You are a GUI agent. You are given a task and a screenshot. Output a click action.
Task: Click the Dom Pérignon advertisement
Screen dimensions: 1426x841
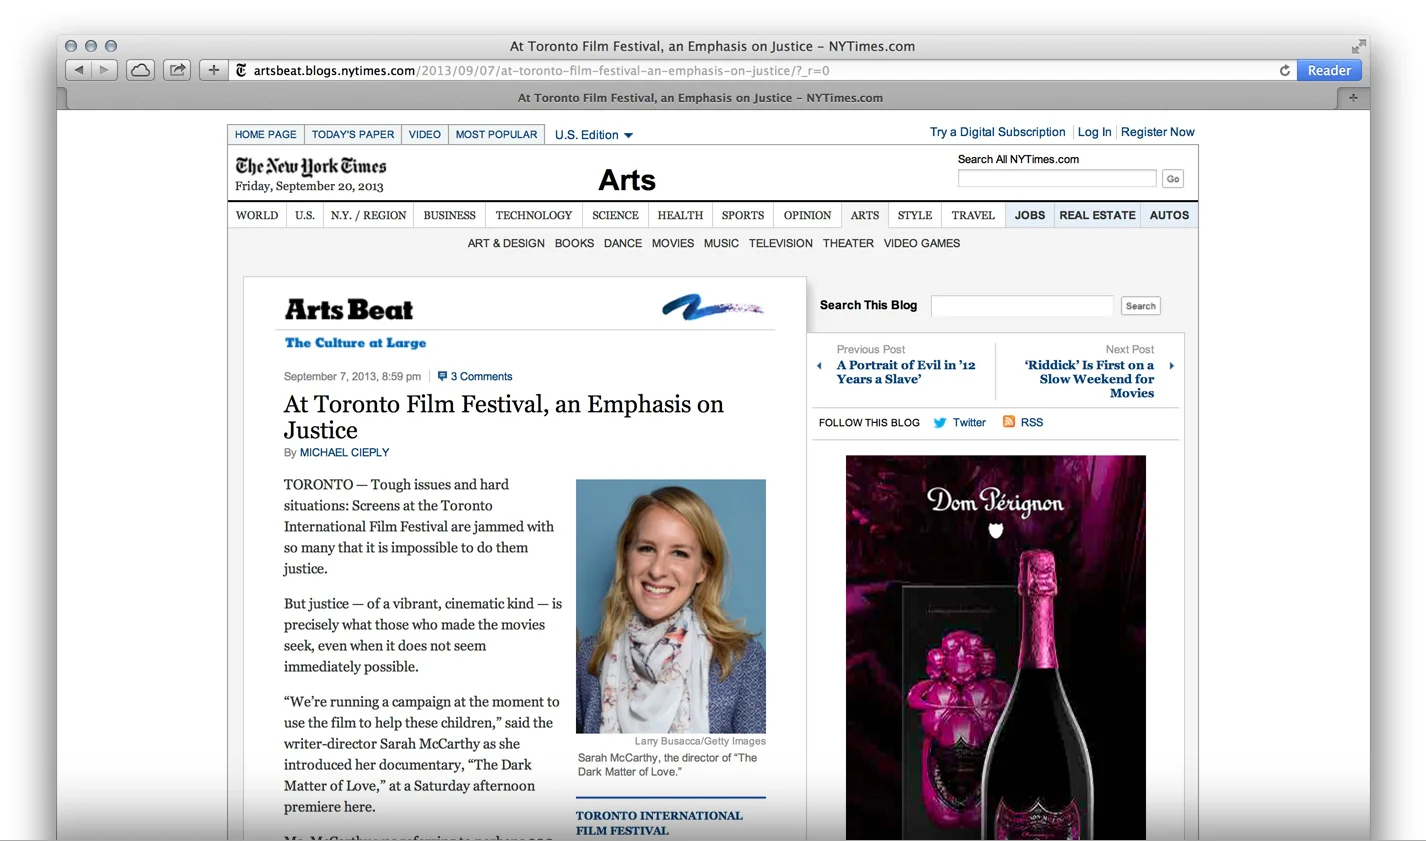996,647
